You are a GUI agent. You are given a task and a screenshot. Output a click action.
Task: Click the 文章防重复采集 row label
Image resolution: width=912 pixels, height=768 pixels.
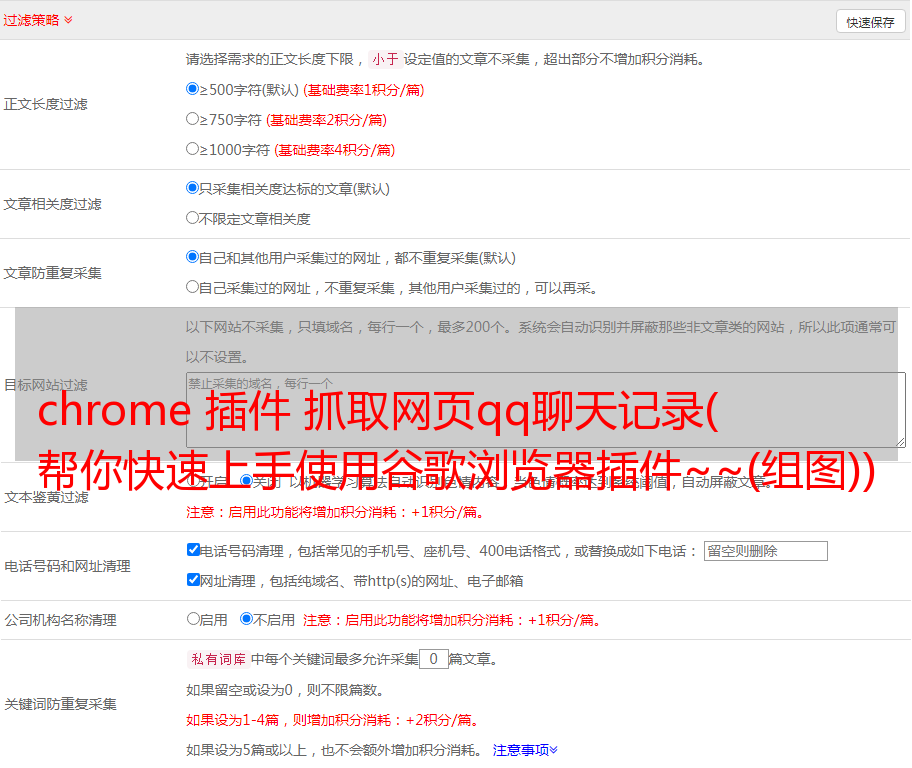[52, 273]
